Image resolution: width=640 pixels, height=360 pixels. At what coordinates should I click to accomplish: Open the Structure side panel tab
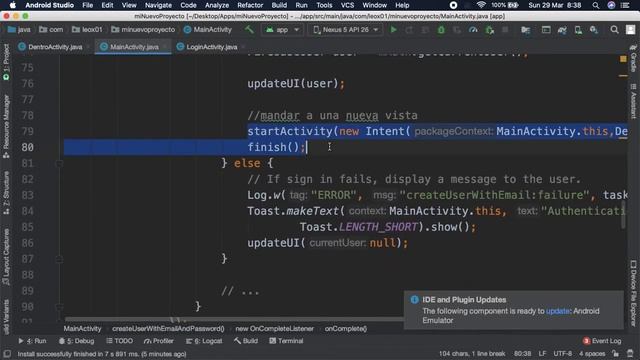[6, 193]
